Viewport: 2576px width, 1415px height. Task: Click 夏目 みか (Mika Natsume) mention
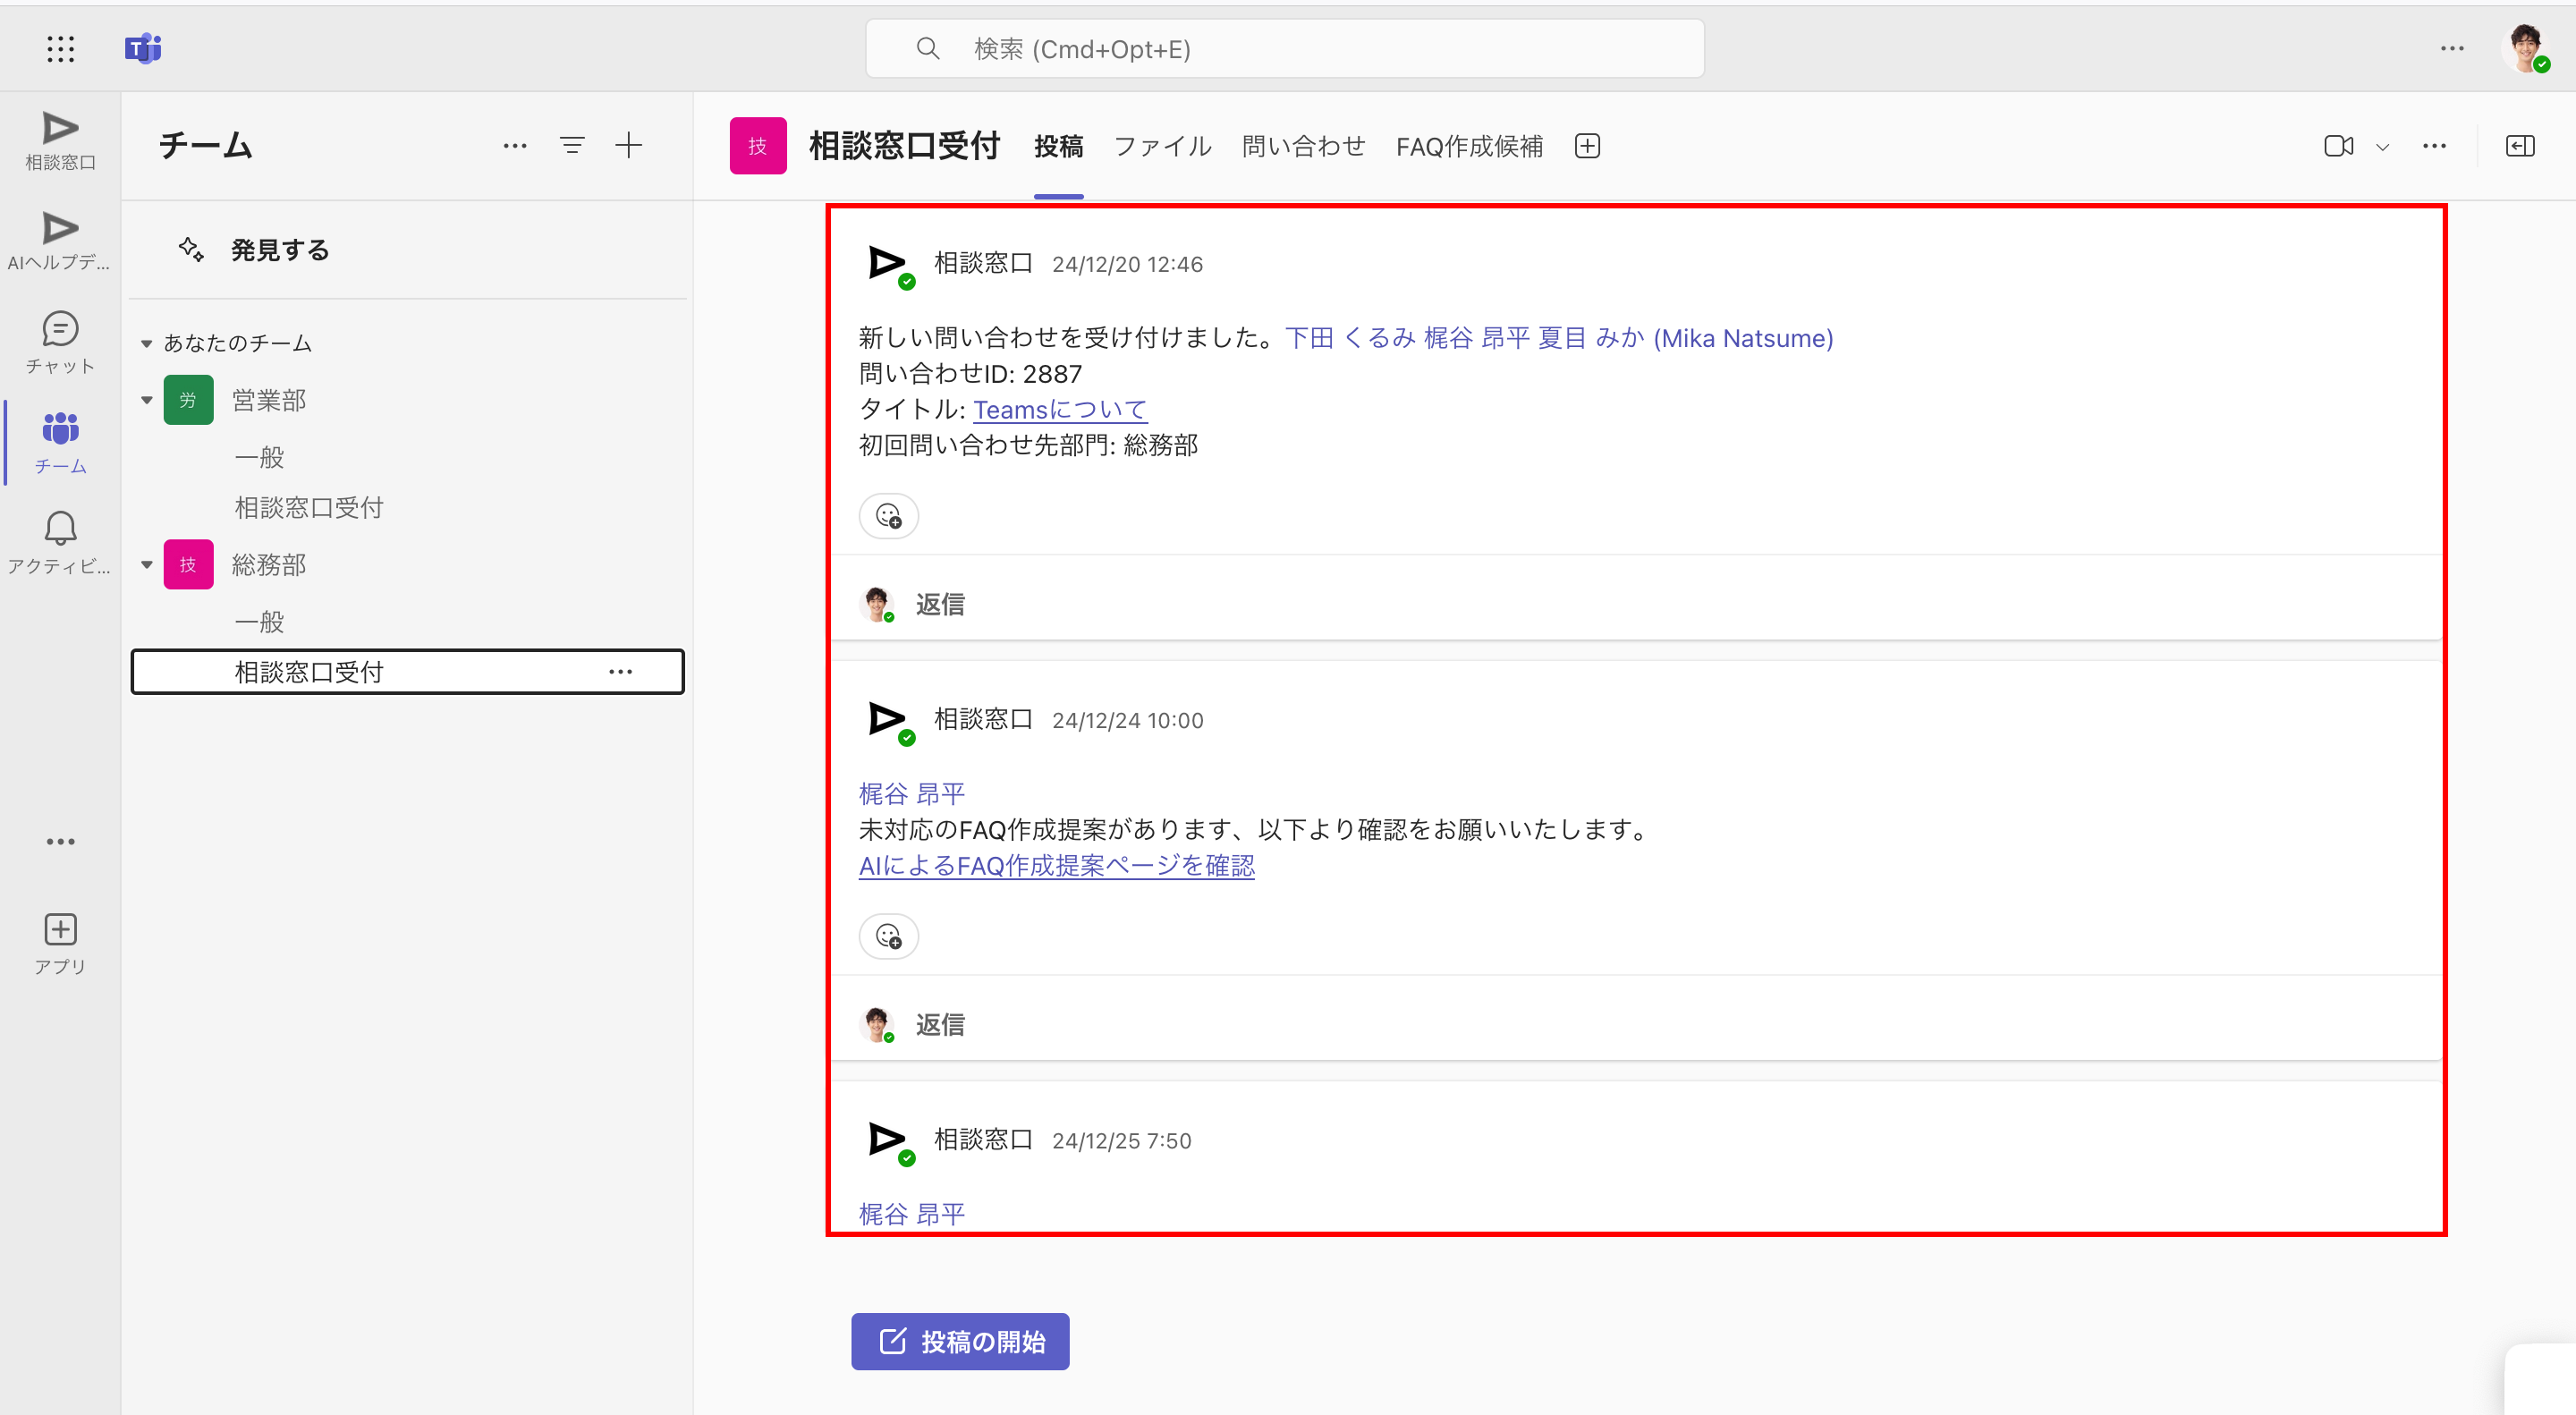point(1685,338)
